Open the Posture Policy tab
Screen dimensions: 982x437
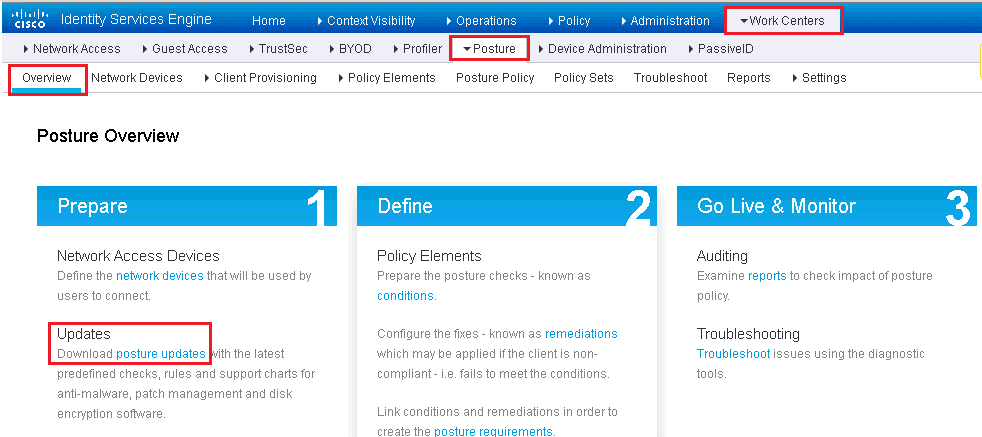click(x=495, y=78)
